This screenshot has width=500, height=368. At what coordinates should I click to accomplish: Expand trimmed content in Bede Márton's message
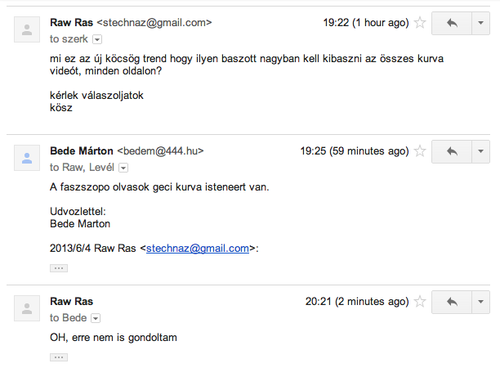click(x=59, y=268)
